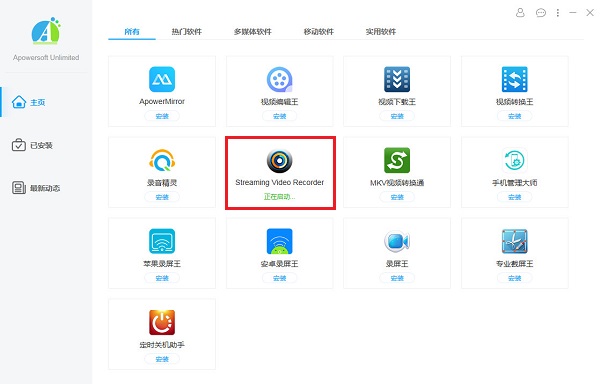600x384 pixels.
Task: Open the 视频转换王 converter icon
Action: tap(514, 79)
